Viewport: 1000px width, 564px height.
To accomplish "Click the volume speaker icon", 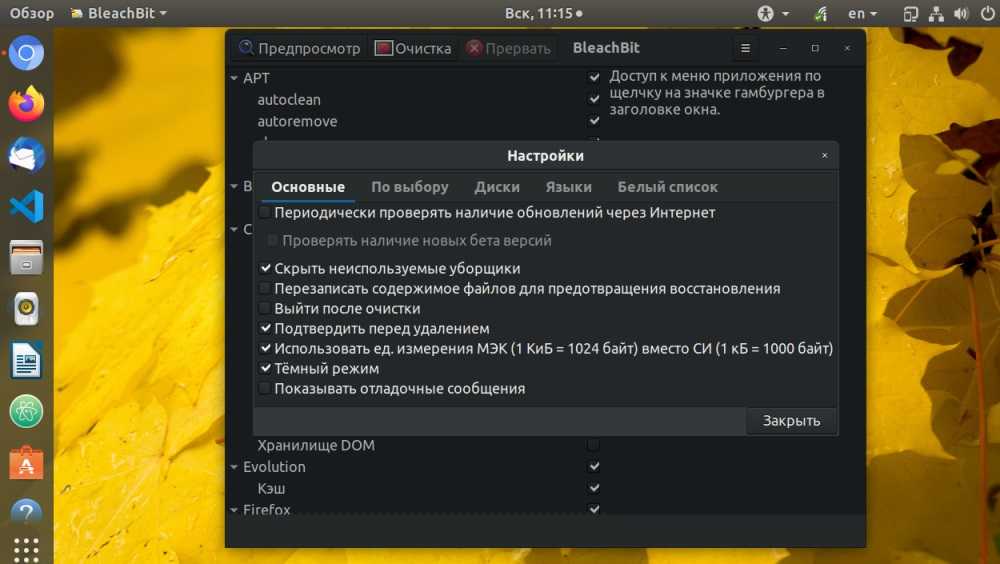I will (960, 13).
